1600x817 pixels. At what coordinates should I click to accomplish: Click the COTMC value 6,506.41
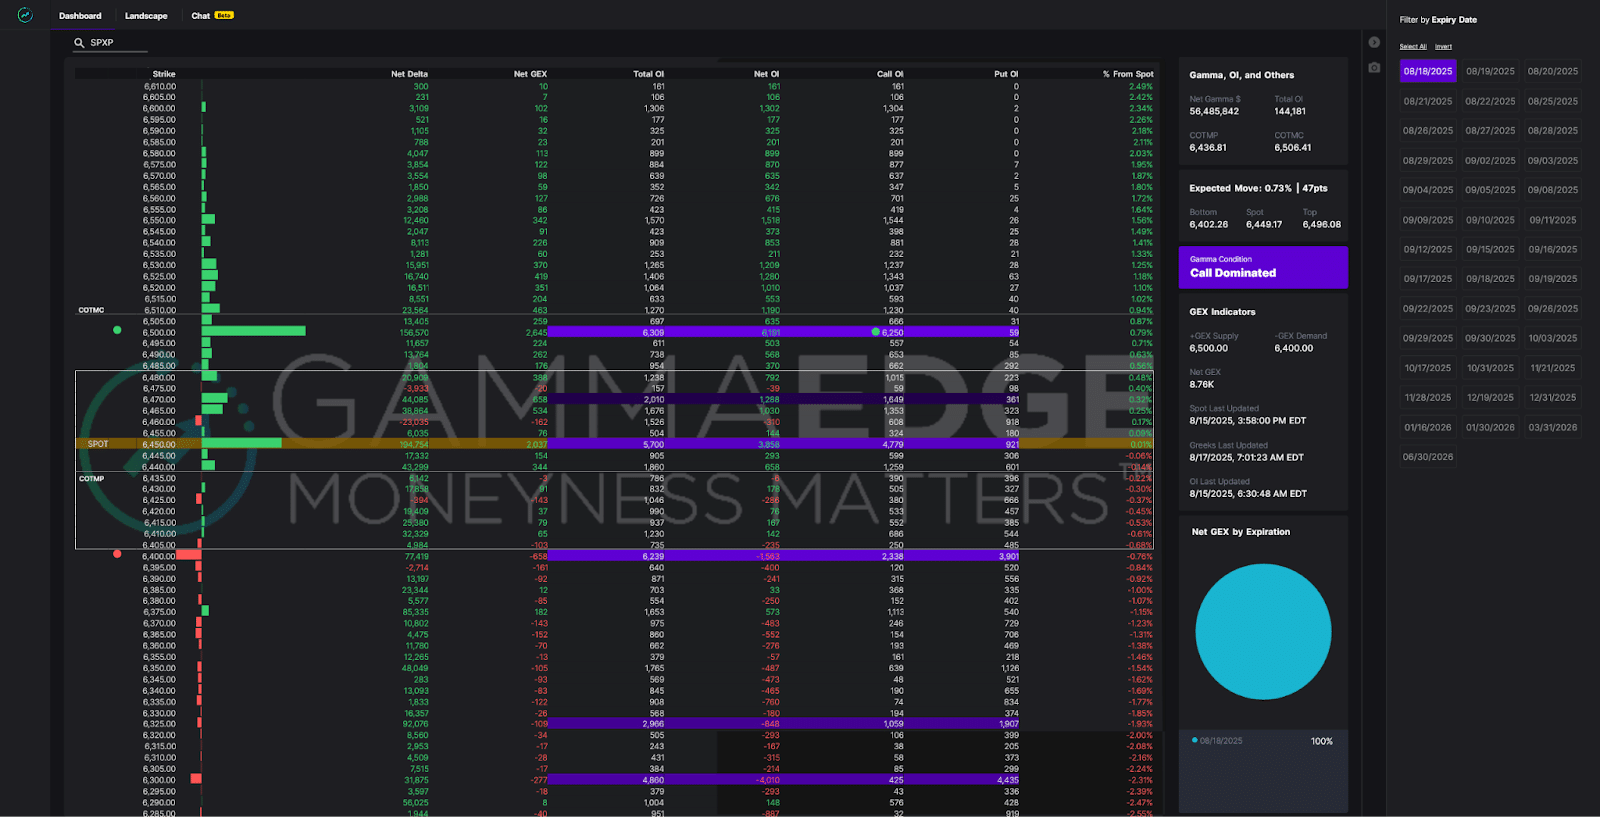(1293, 147)
